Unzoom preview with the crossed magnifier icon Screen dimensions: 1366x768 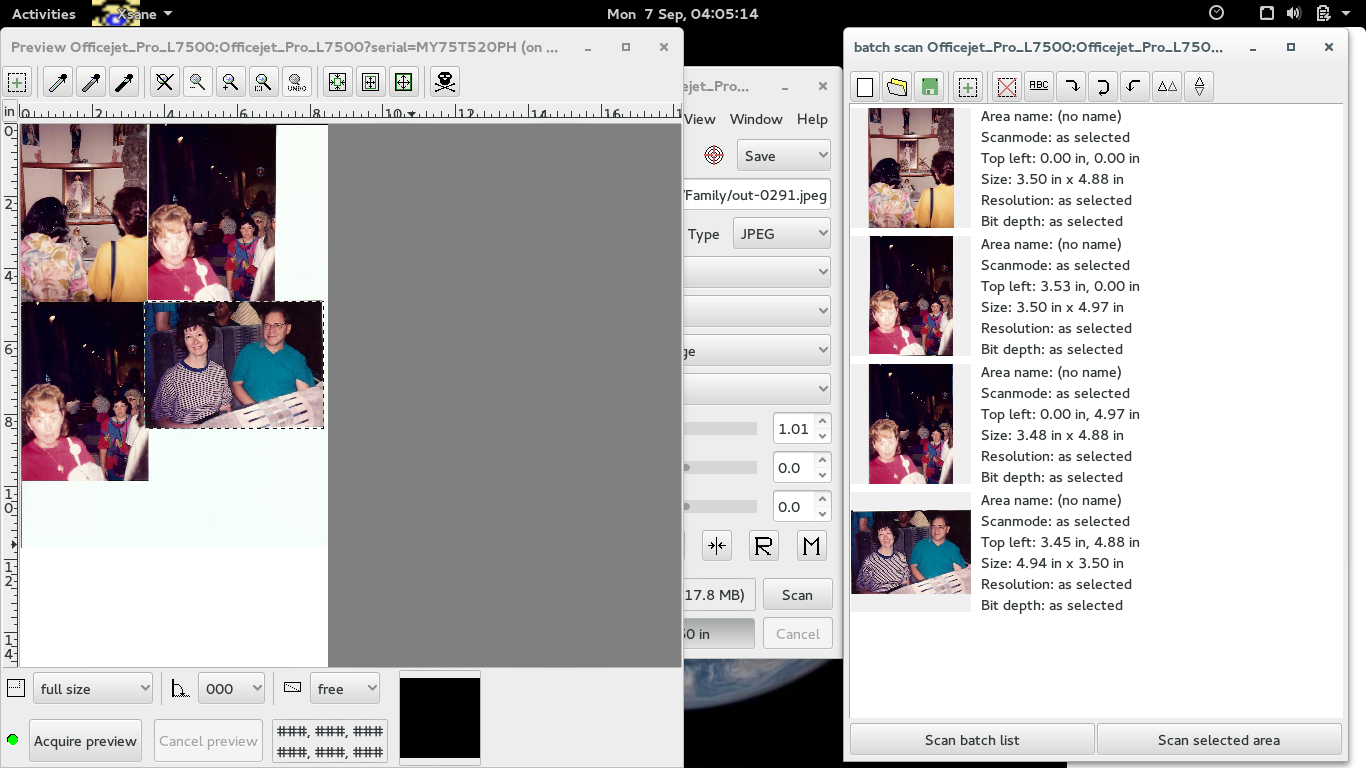pos(164,82)
